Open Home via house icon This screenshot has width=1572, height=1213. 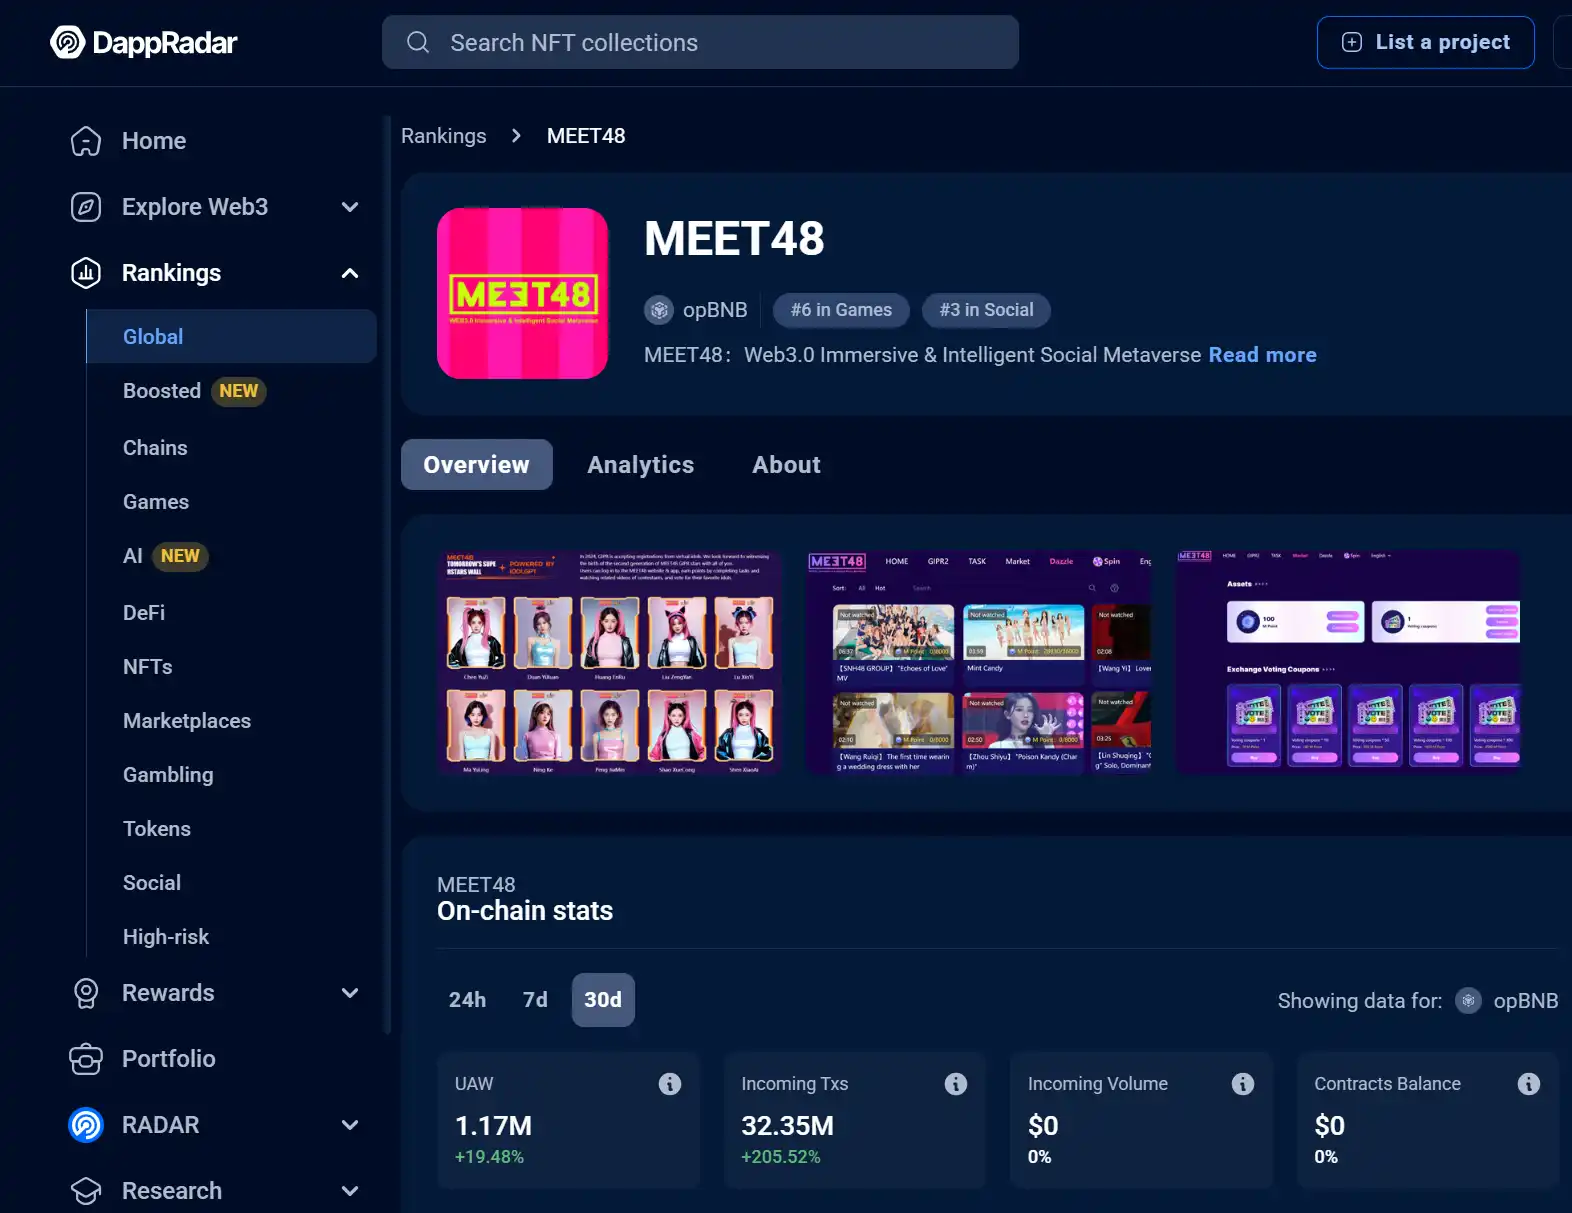(x=86, y=141)
